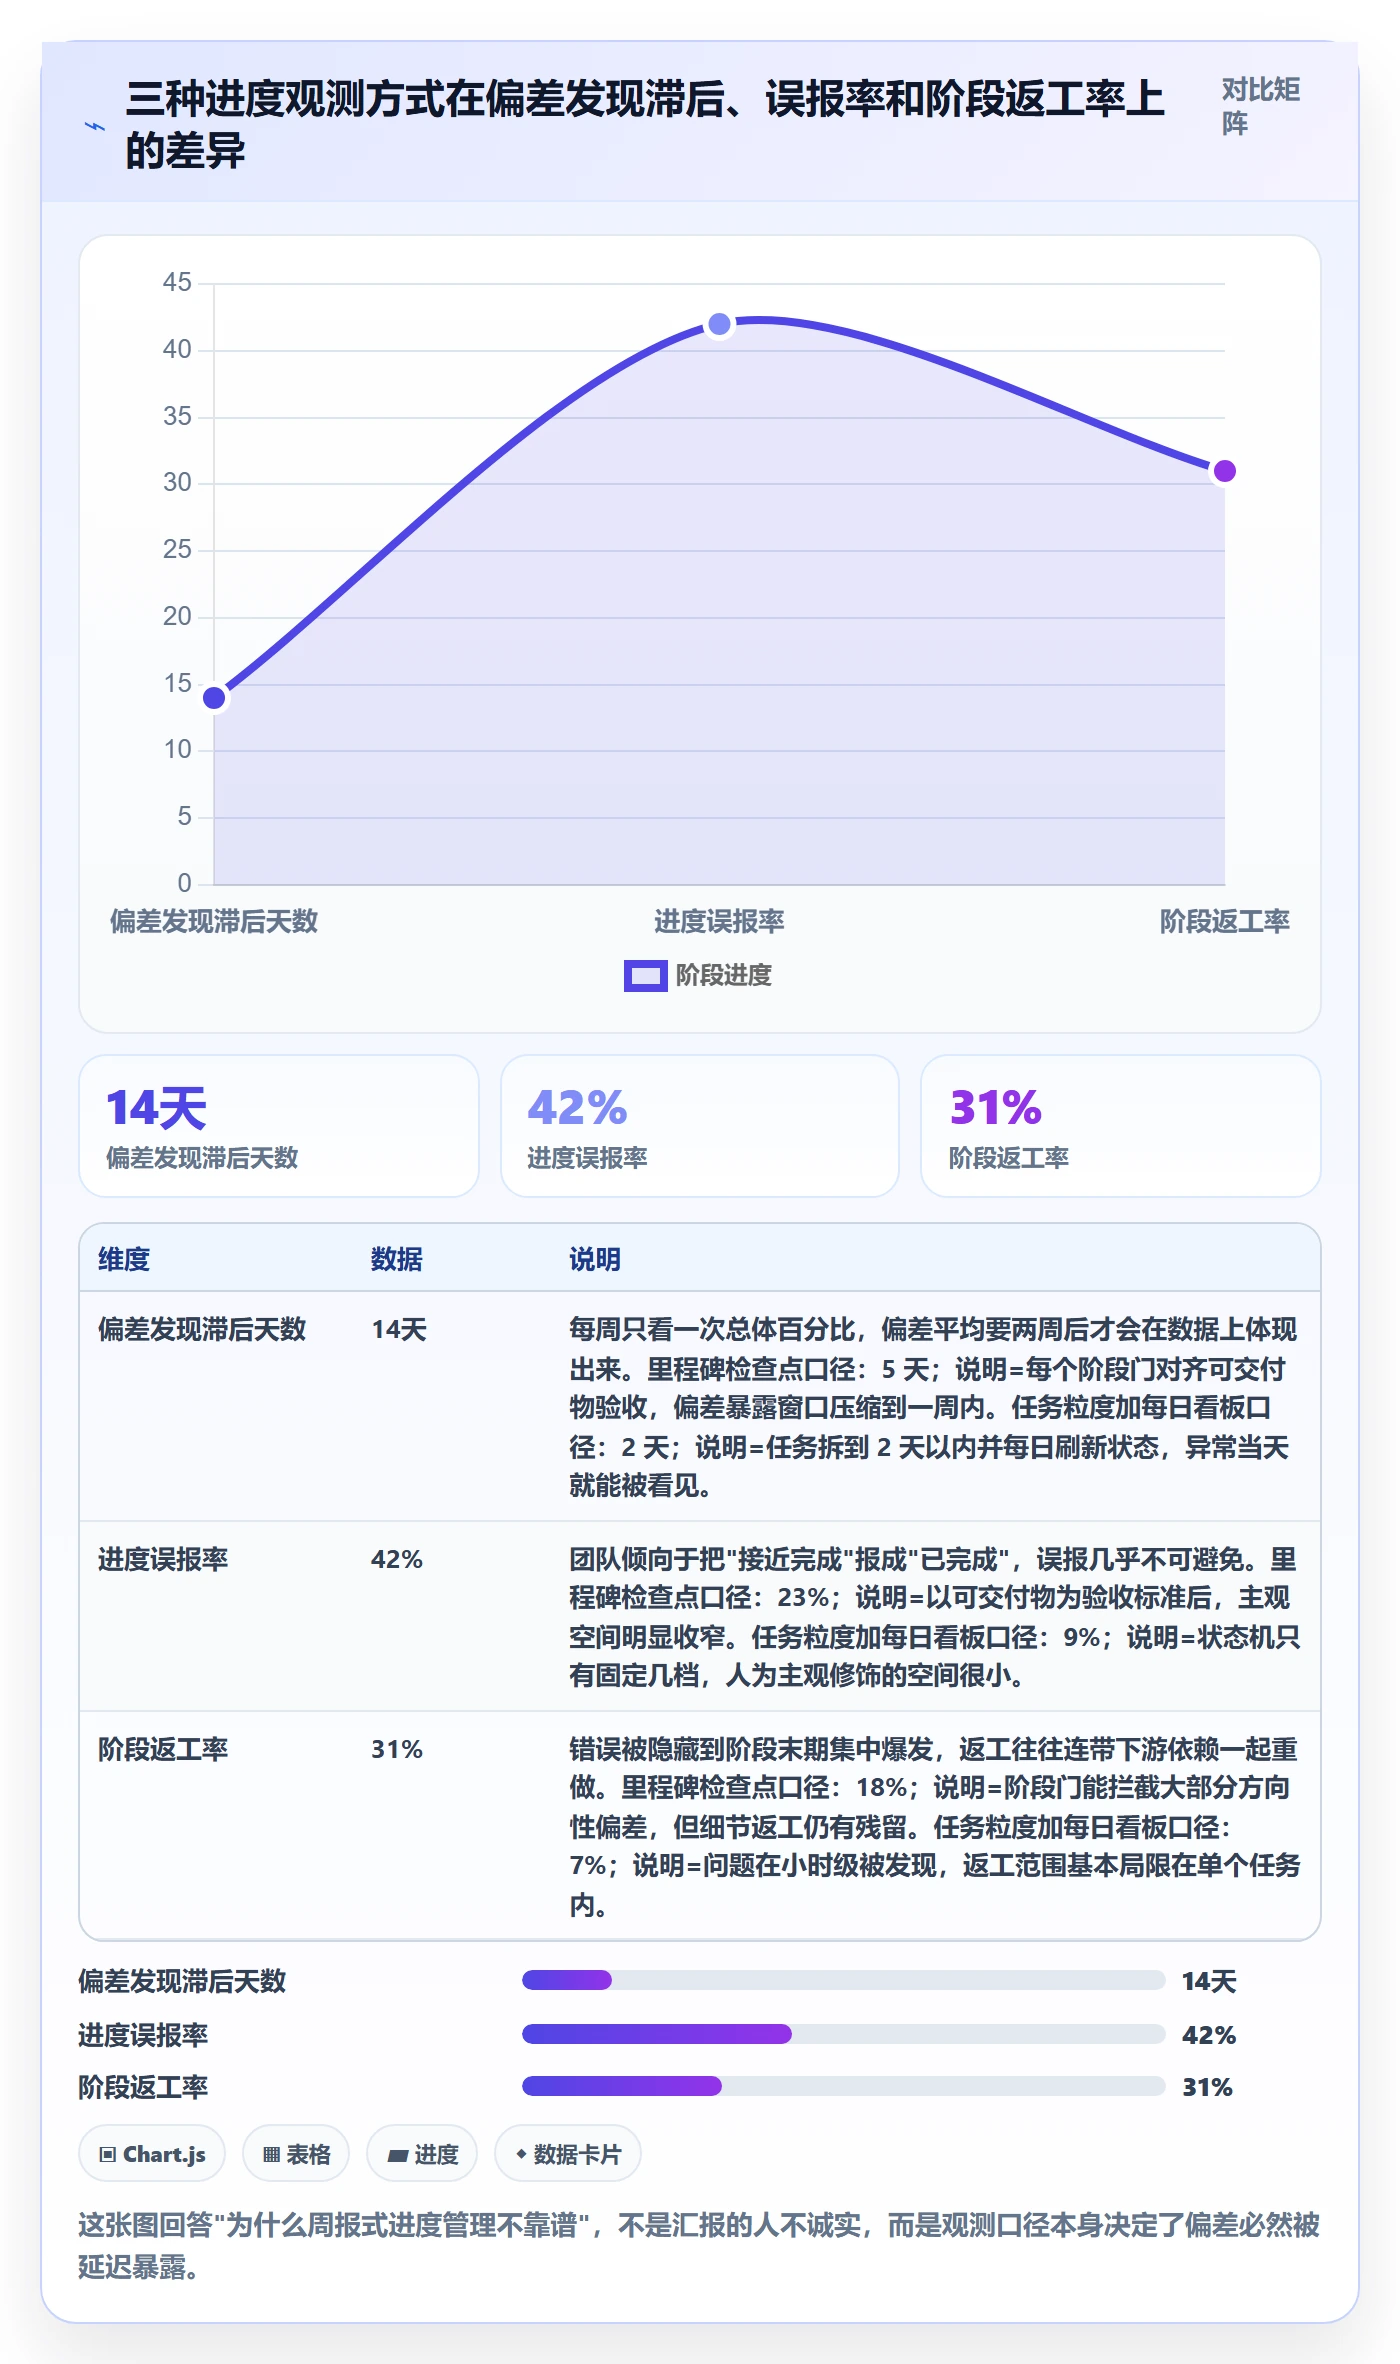
Task: Click the diamond icon in 数据卡片 chip
Action: click(x=521, y=2154)
